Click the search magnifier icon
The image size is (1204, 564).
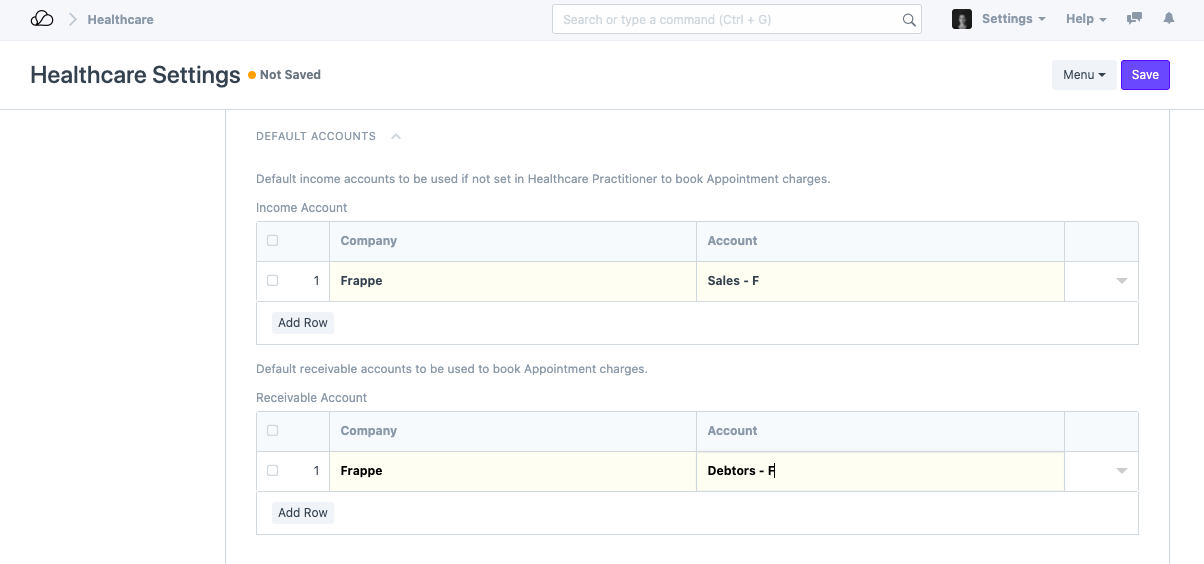point(908,19)
